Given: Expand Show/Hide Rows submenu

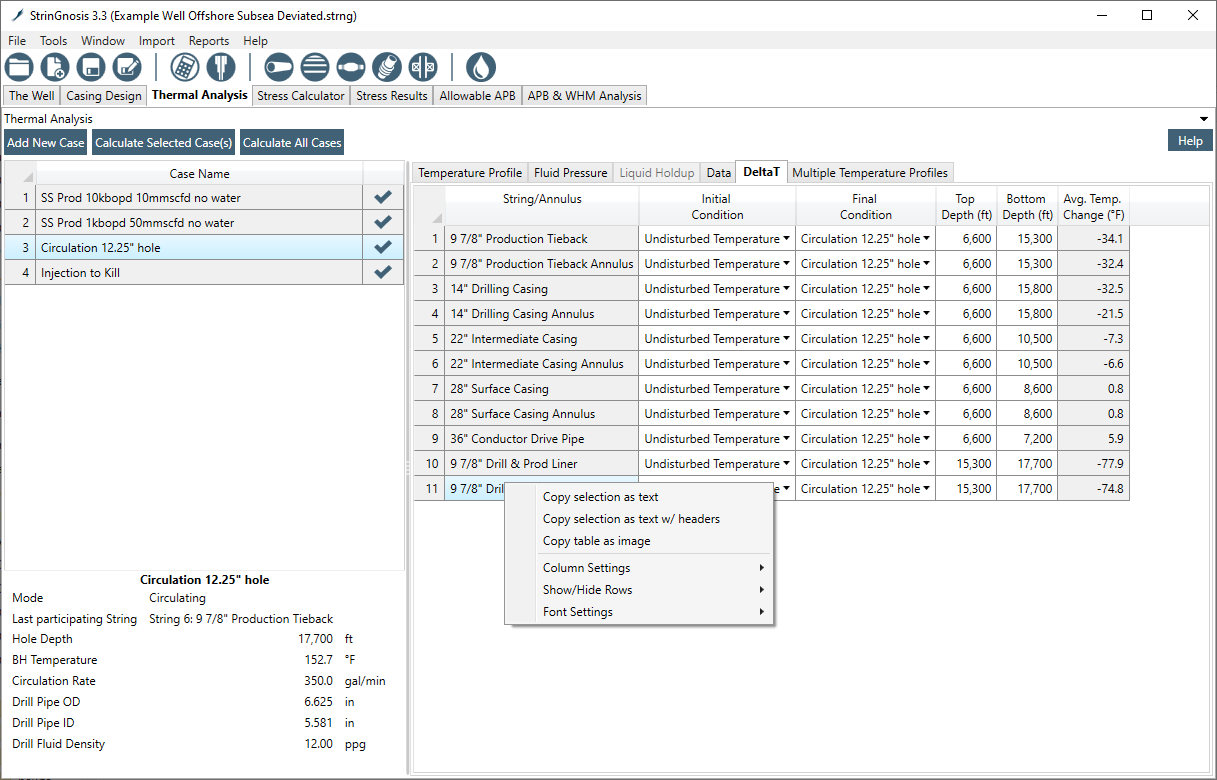Looking at the screenshot, I should (640, 590).
